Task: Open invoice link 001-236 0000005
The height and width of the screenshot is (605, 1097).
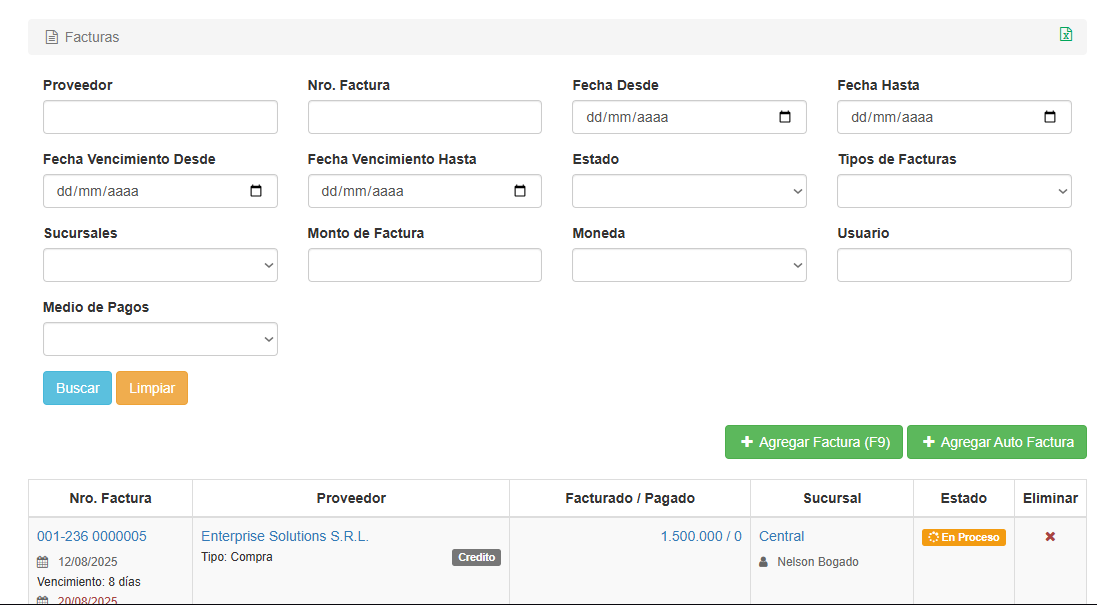Action: 92,536
